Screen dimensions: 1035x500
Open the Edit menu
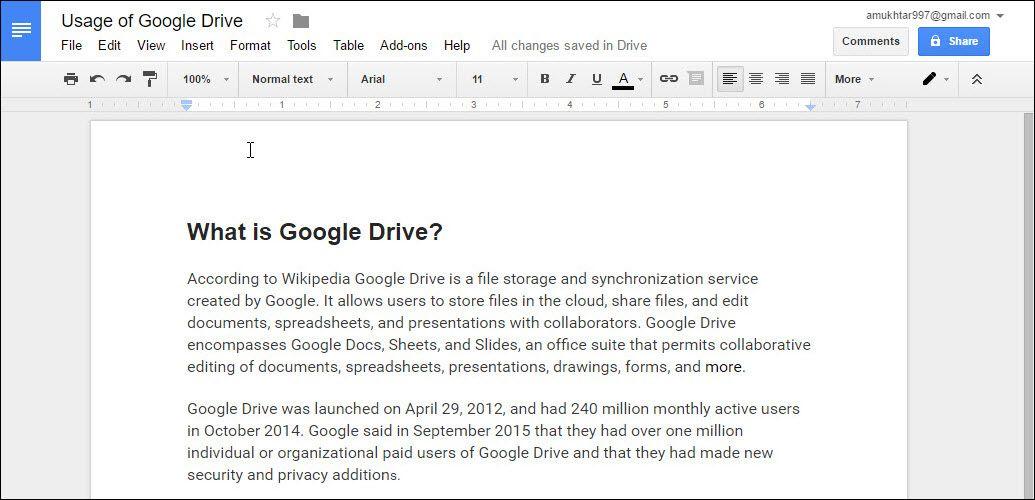(x=110, y=46)
